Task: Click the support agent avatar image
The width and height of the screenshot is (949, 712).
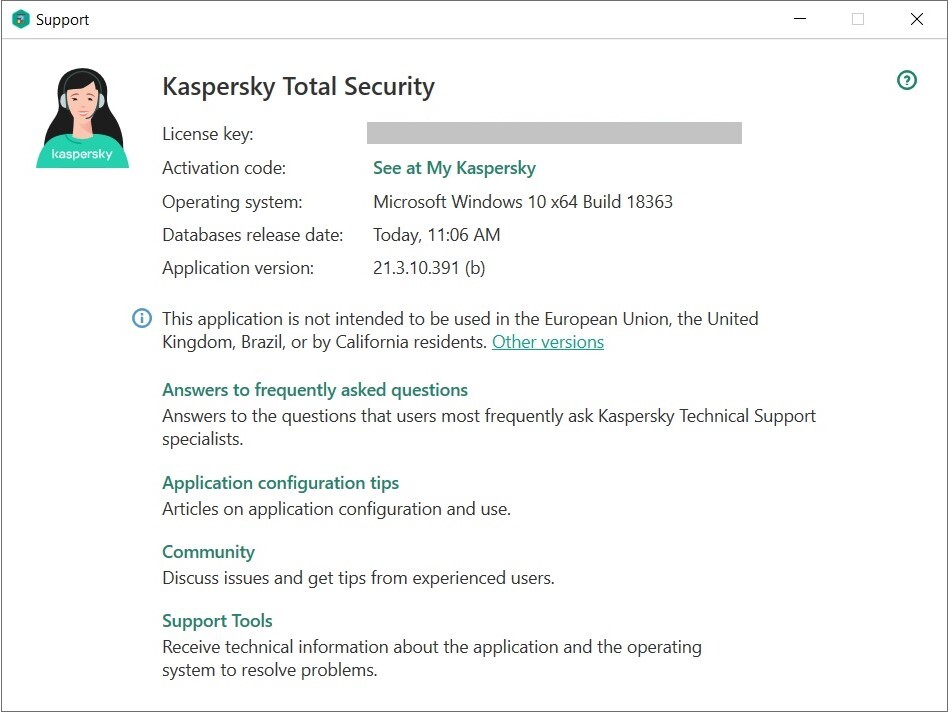Action: point(83,118)
